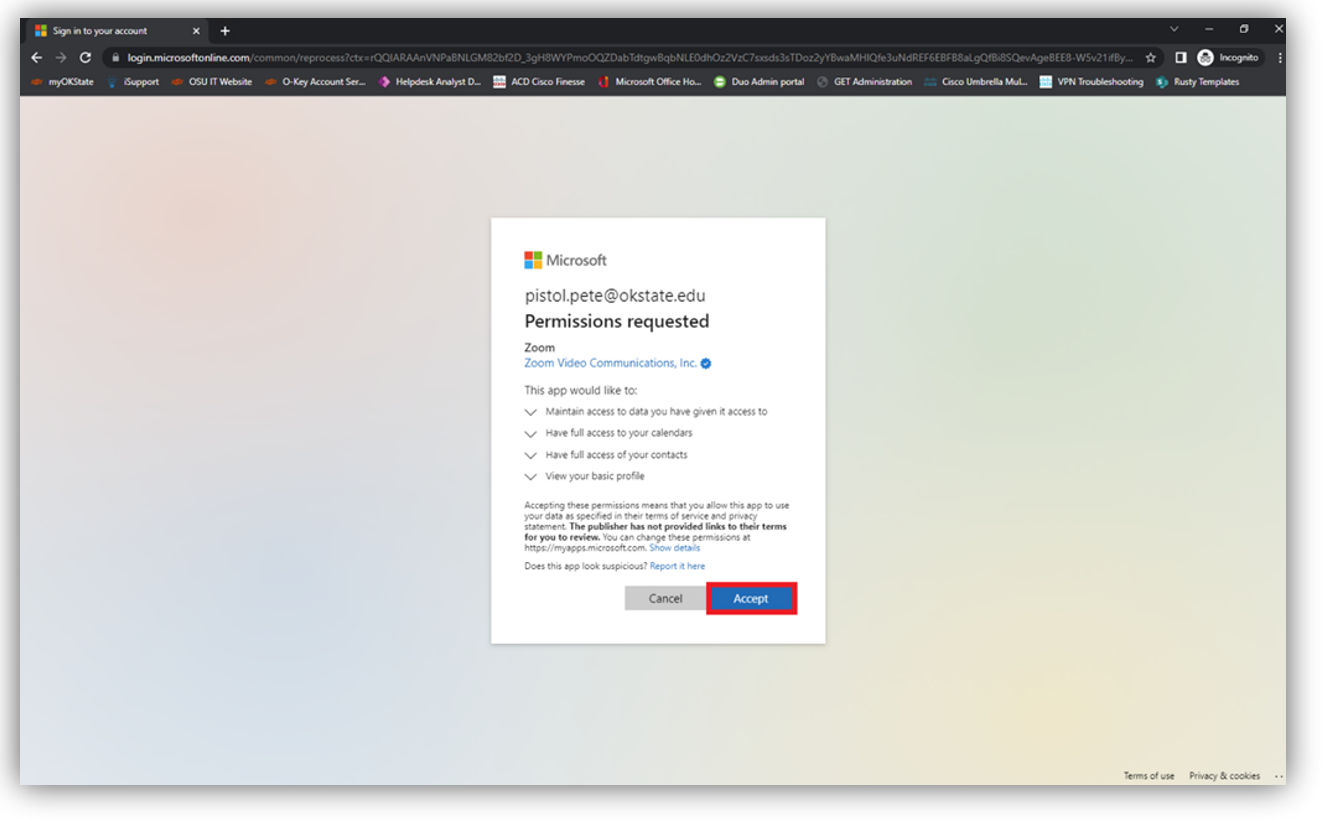Expand the 'View your basic profile' permission
Screen dimensions: 1323x820
[530, 476]
